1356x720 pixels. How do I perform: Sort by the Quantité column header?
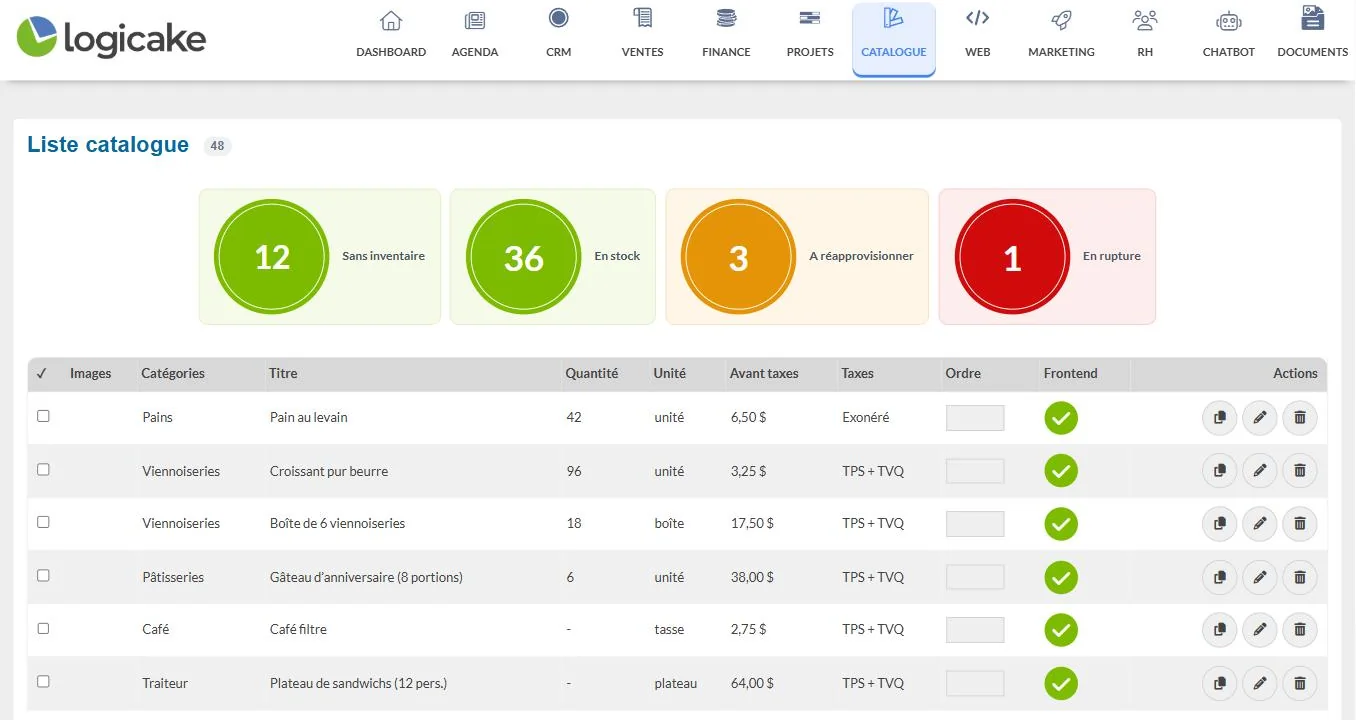pyautogui.click(x=592, y=373)
